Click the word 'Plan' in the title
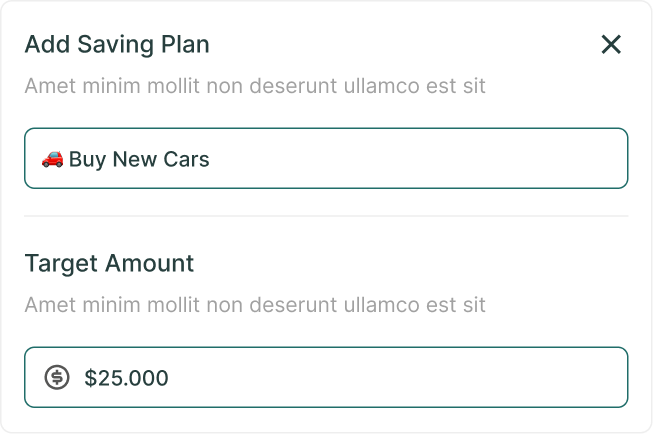Image resolution: width=653 pixels, height=434 pixels. pos(189,44)
